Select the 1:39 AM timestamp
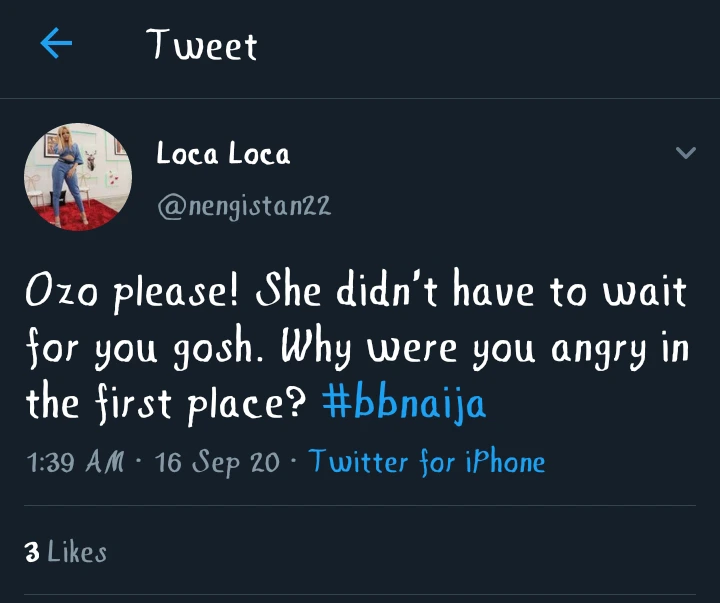This screenshot has height=603, width=720. (x=75, y=462)
